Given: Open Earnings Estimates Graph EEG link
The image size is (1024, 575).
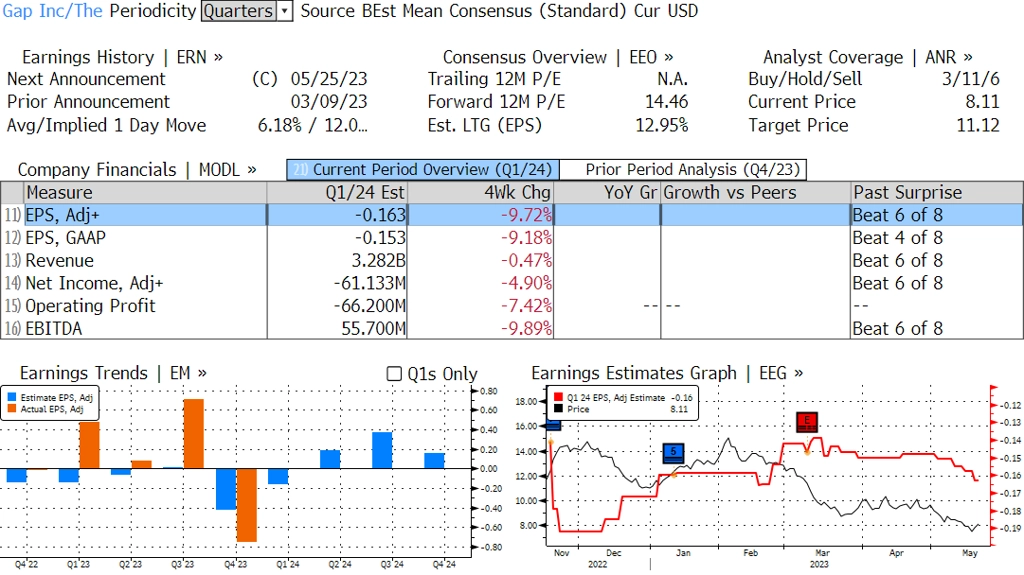Looking at the screenshot, I should click(x=667, y=373).
